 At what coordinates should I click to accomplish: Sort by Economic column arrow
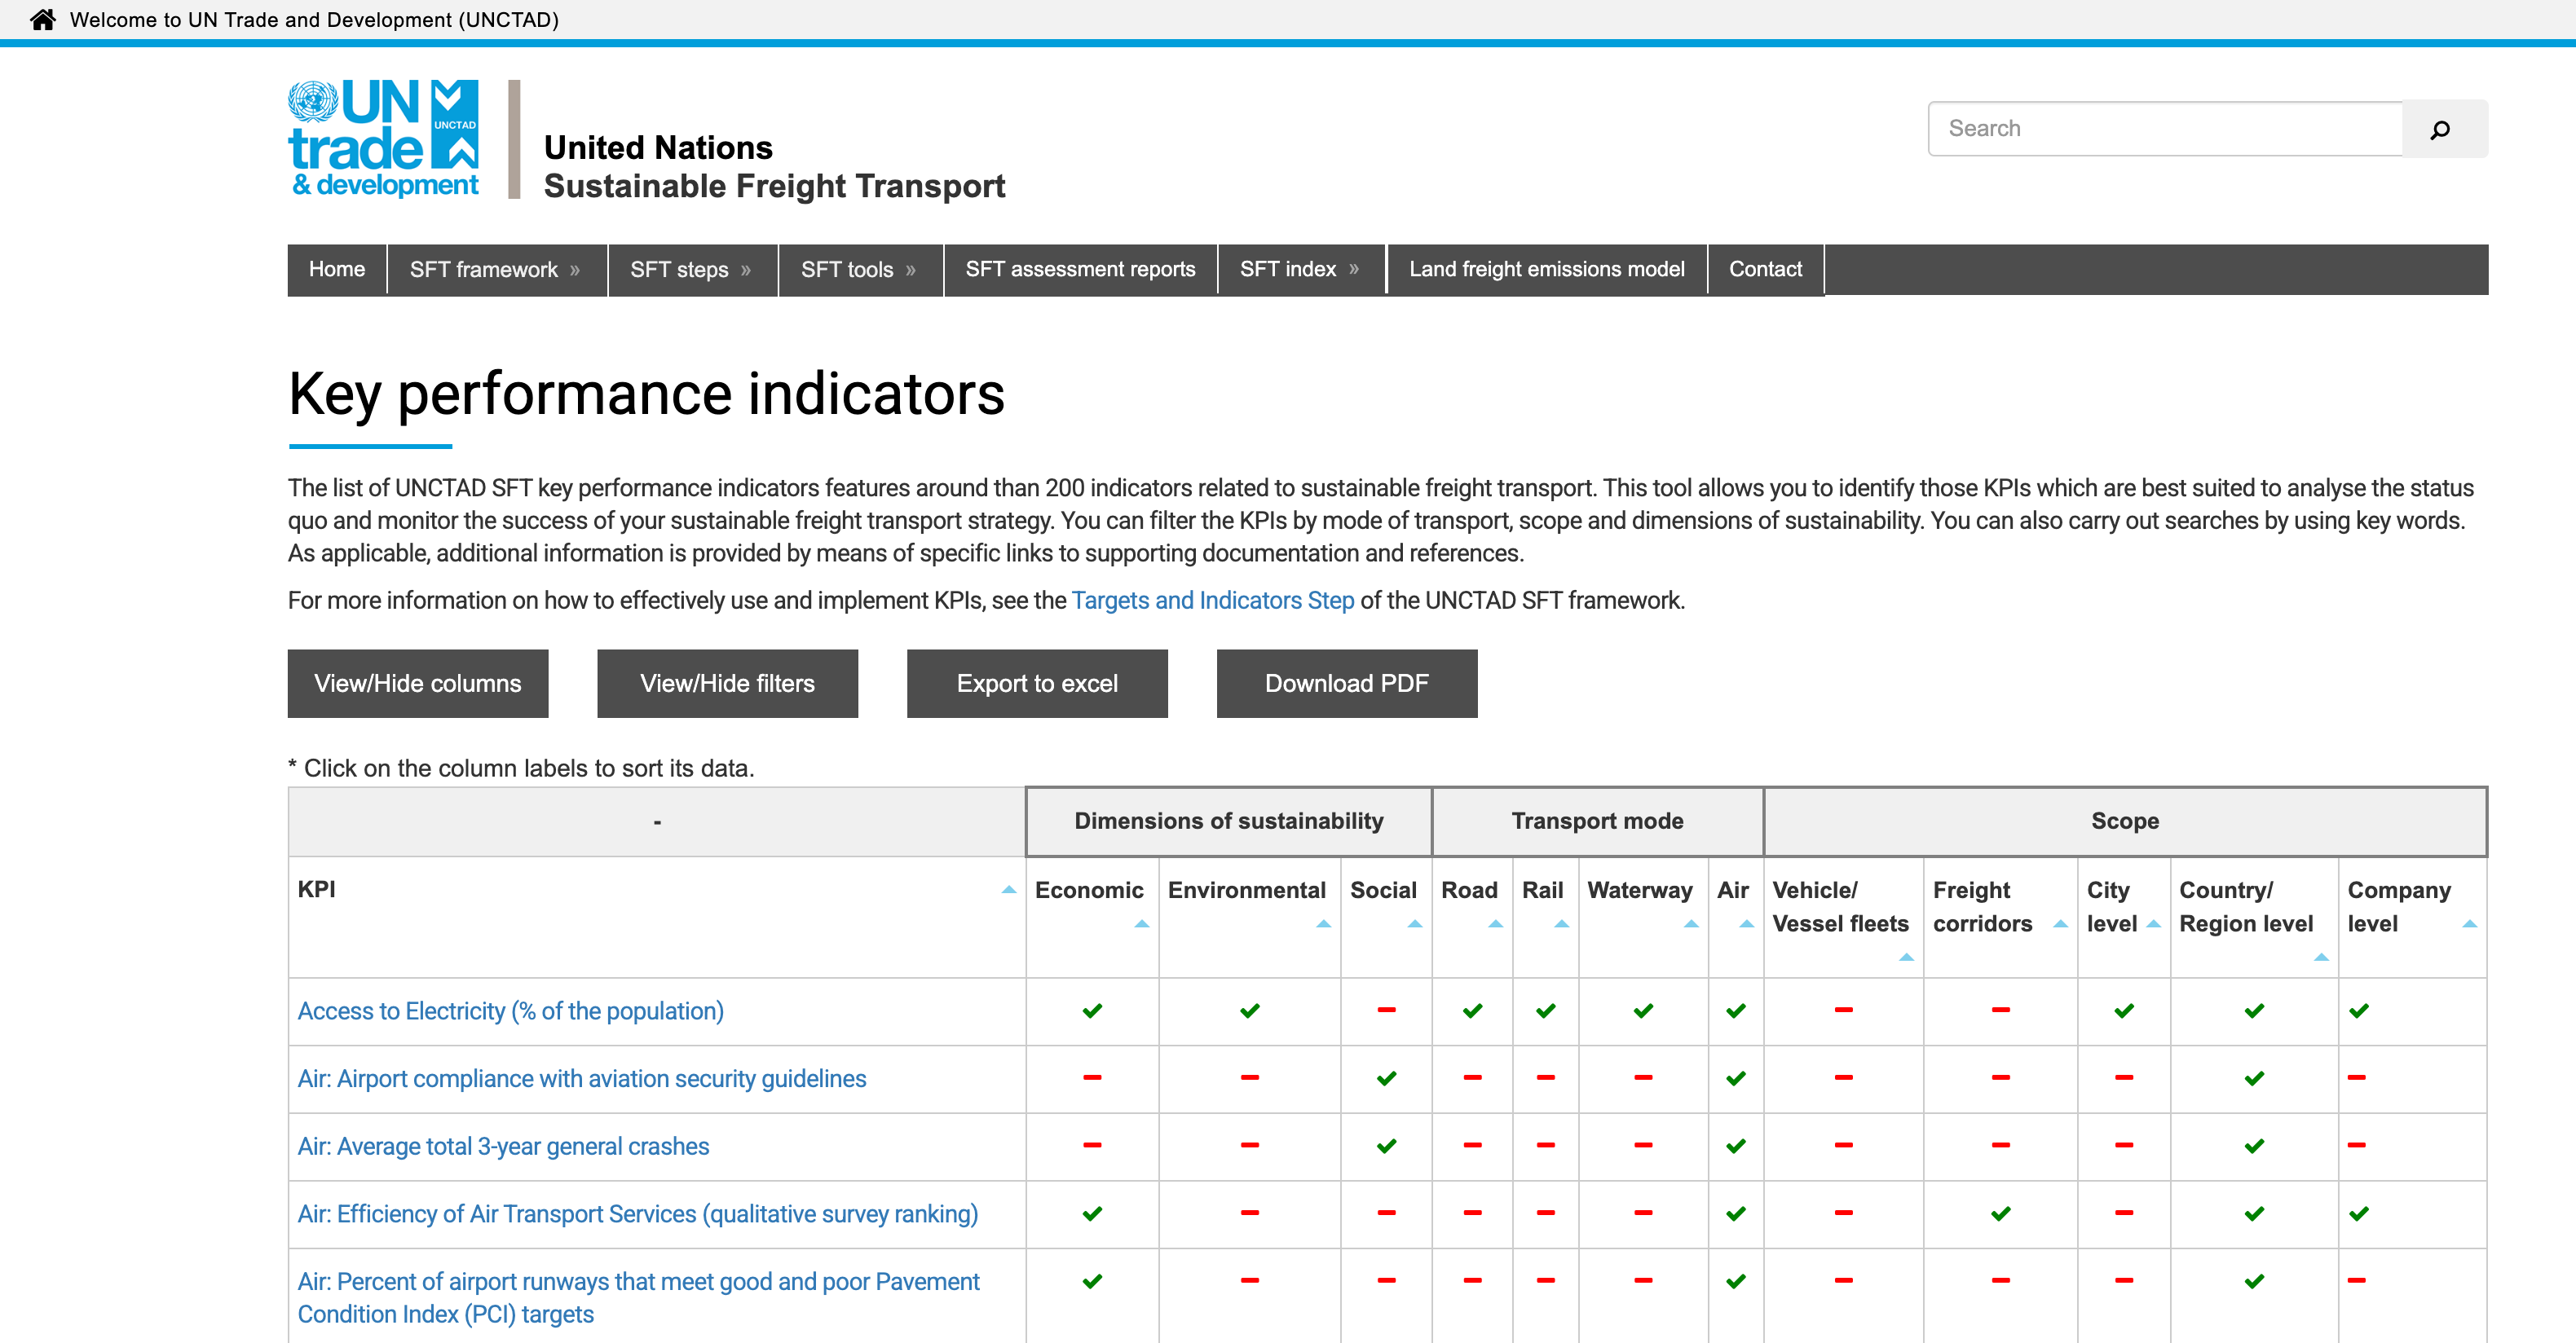pyautogui.click(x=1141, y=924)
